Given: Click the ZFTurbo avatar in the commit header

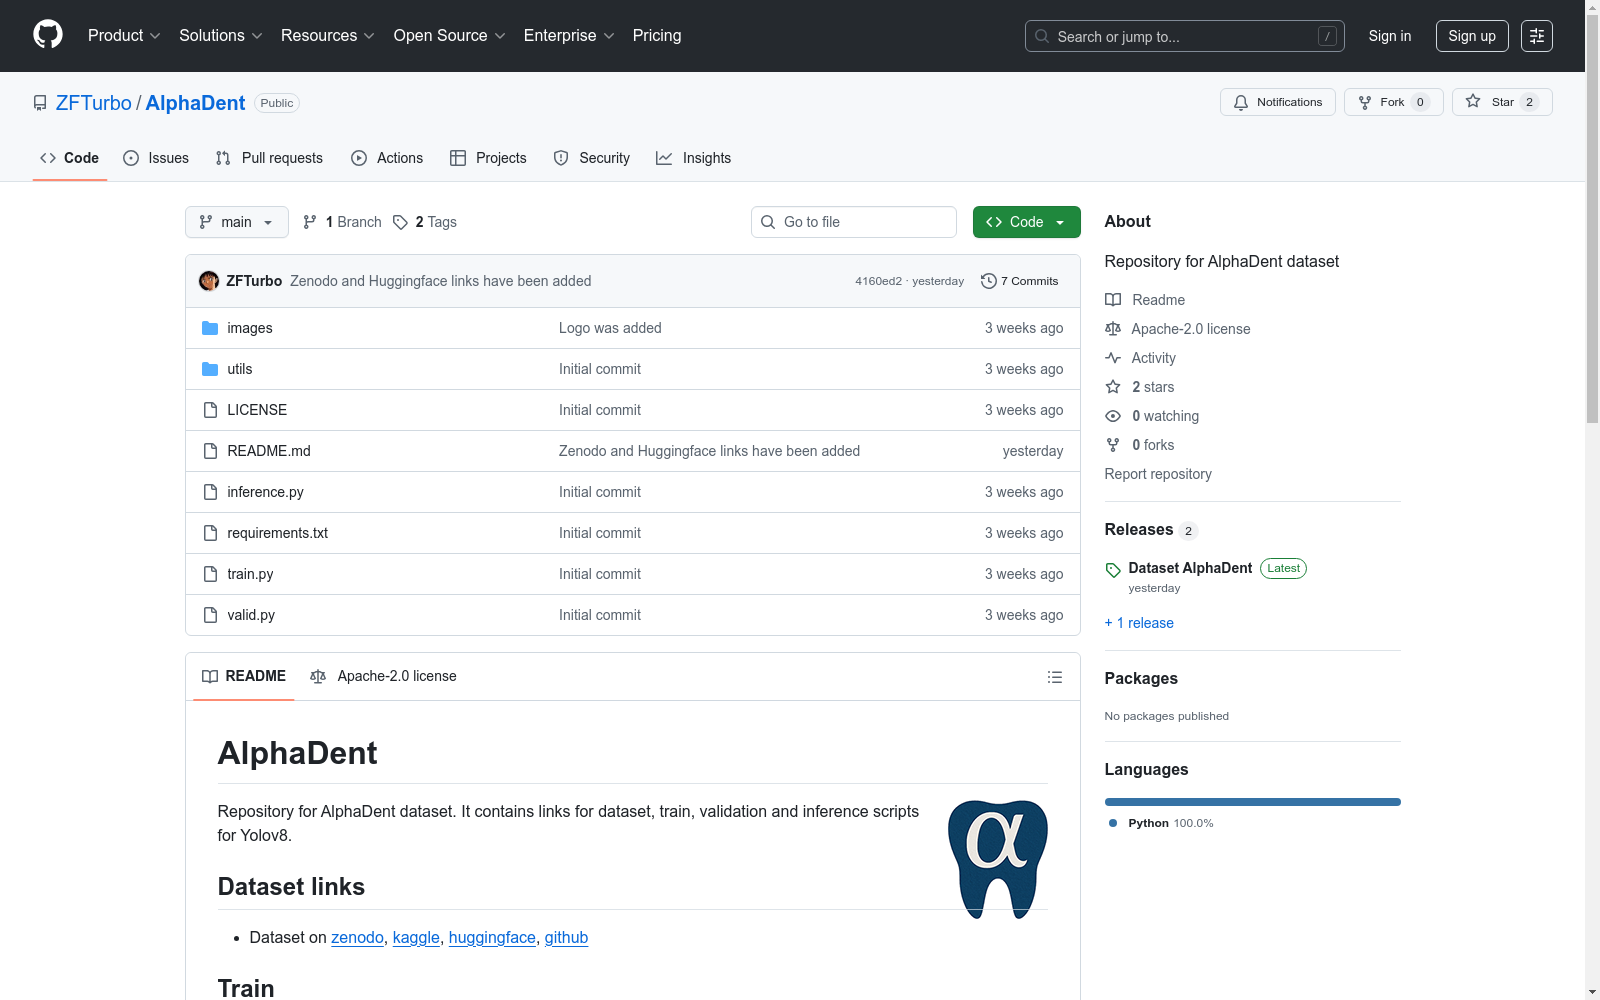Looking at the screenshot, I should tap(209, 281).
